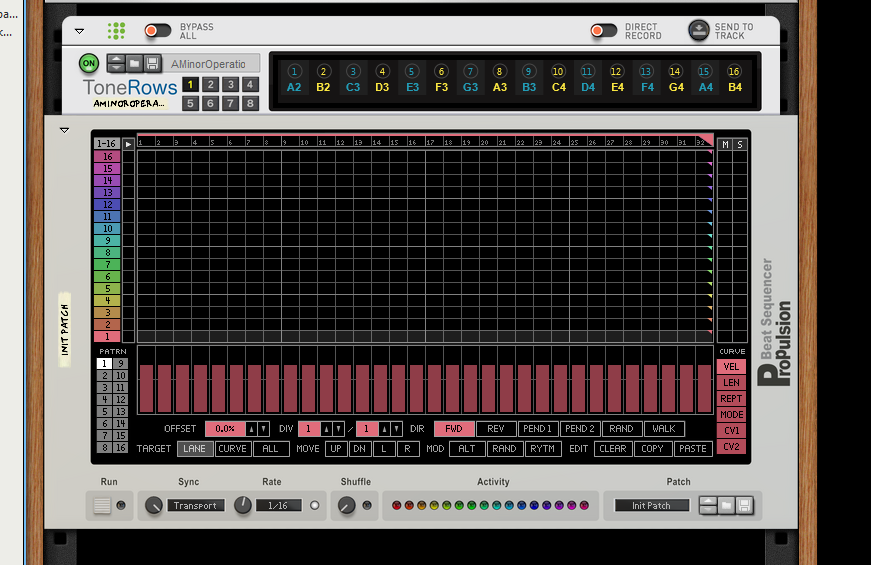The width and height of the screenshot is (871, 565).
Task: Select the VEL curve tab
Action: (731, 367)
